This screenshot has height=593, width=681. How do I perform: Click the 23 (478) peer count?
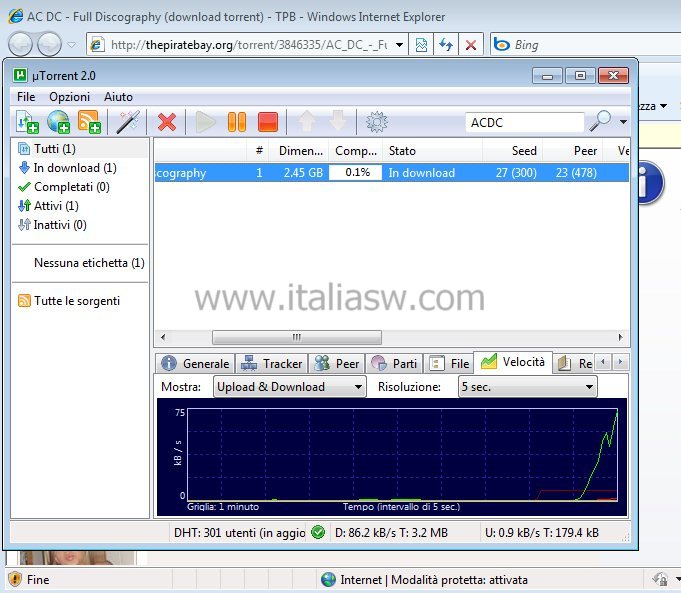coord(576,173)
